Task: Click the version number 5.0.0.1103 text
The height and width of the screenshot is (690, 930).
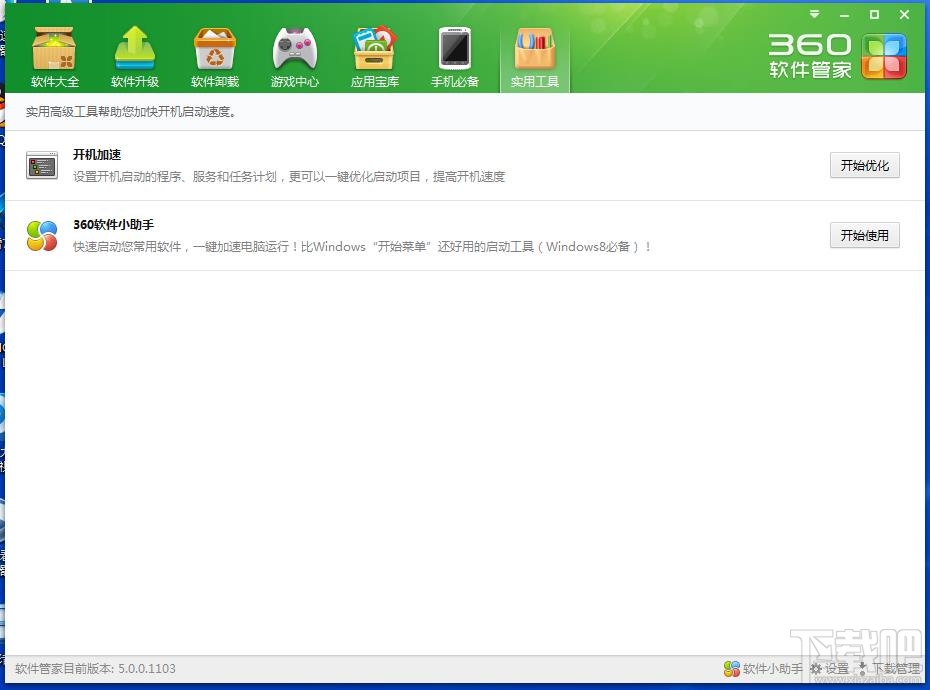Action: click(95, 669)
